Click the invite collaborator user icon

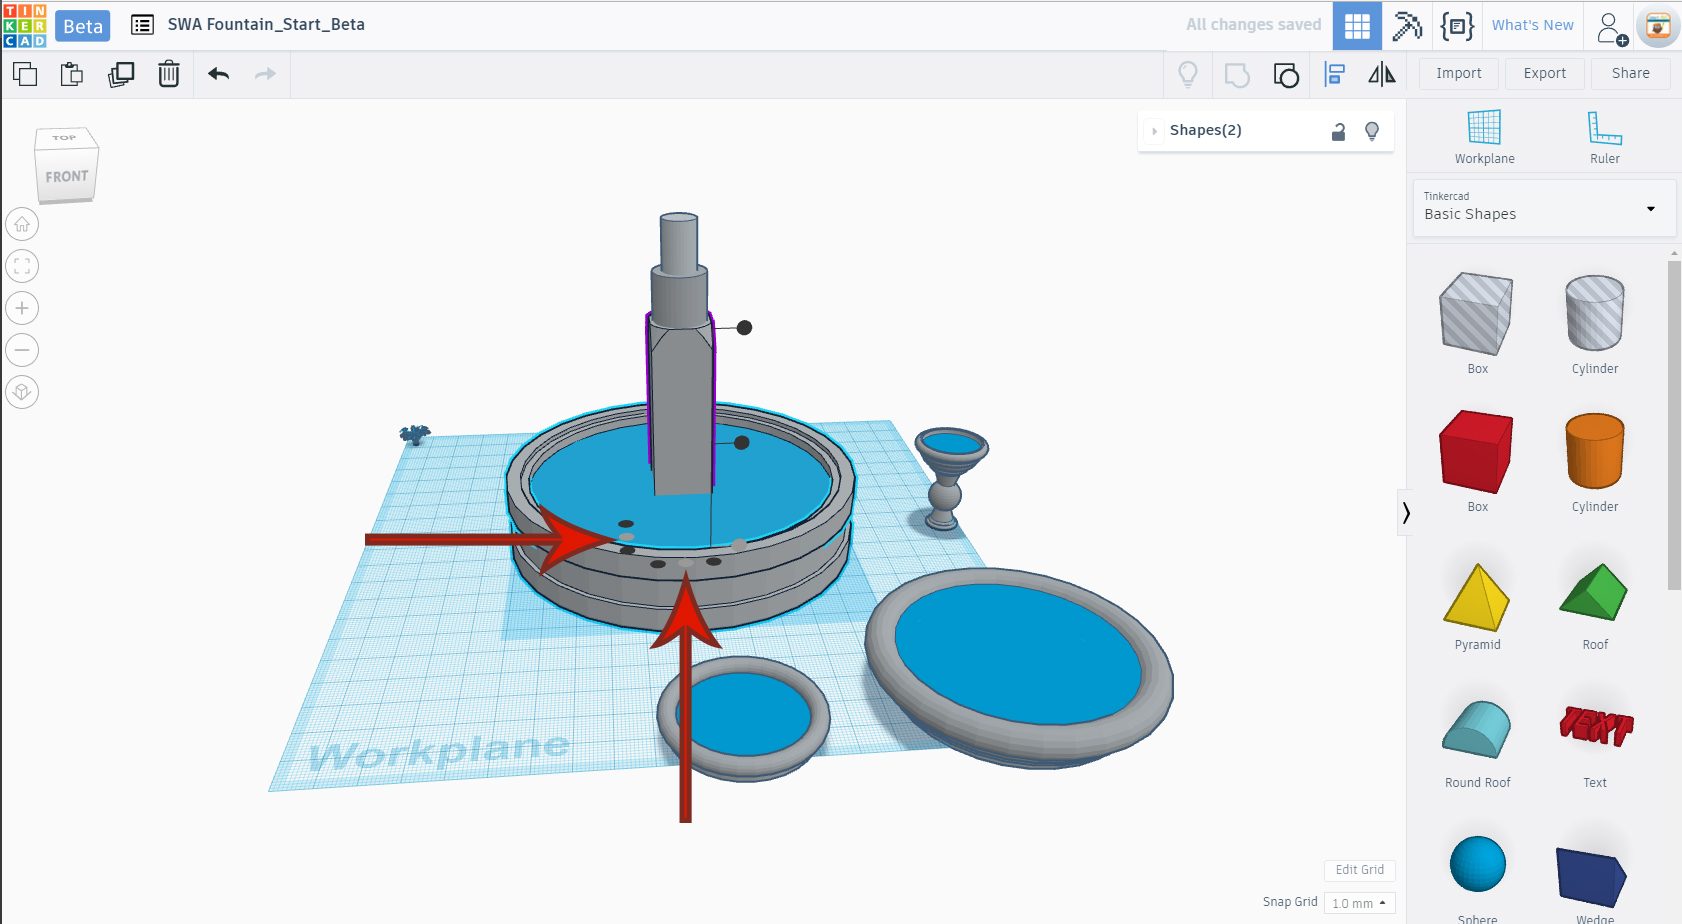(x=1611, y=28)
